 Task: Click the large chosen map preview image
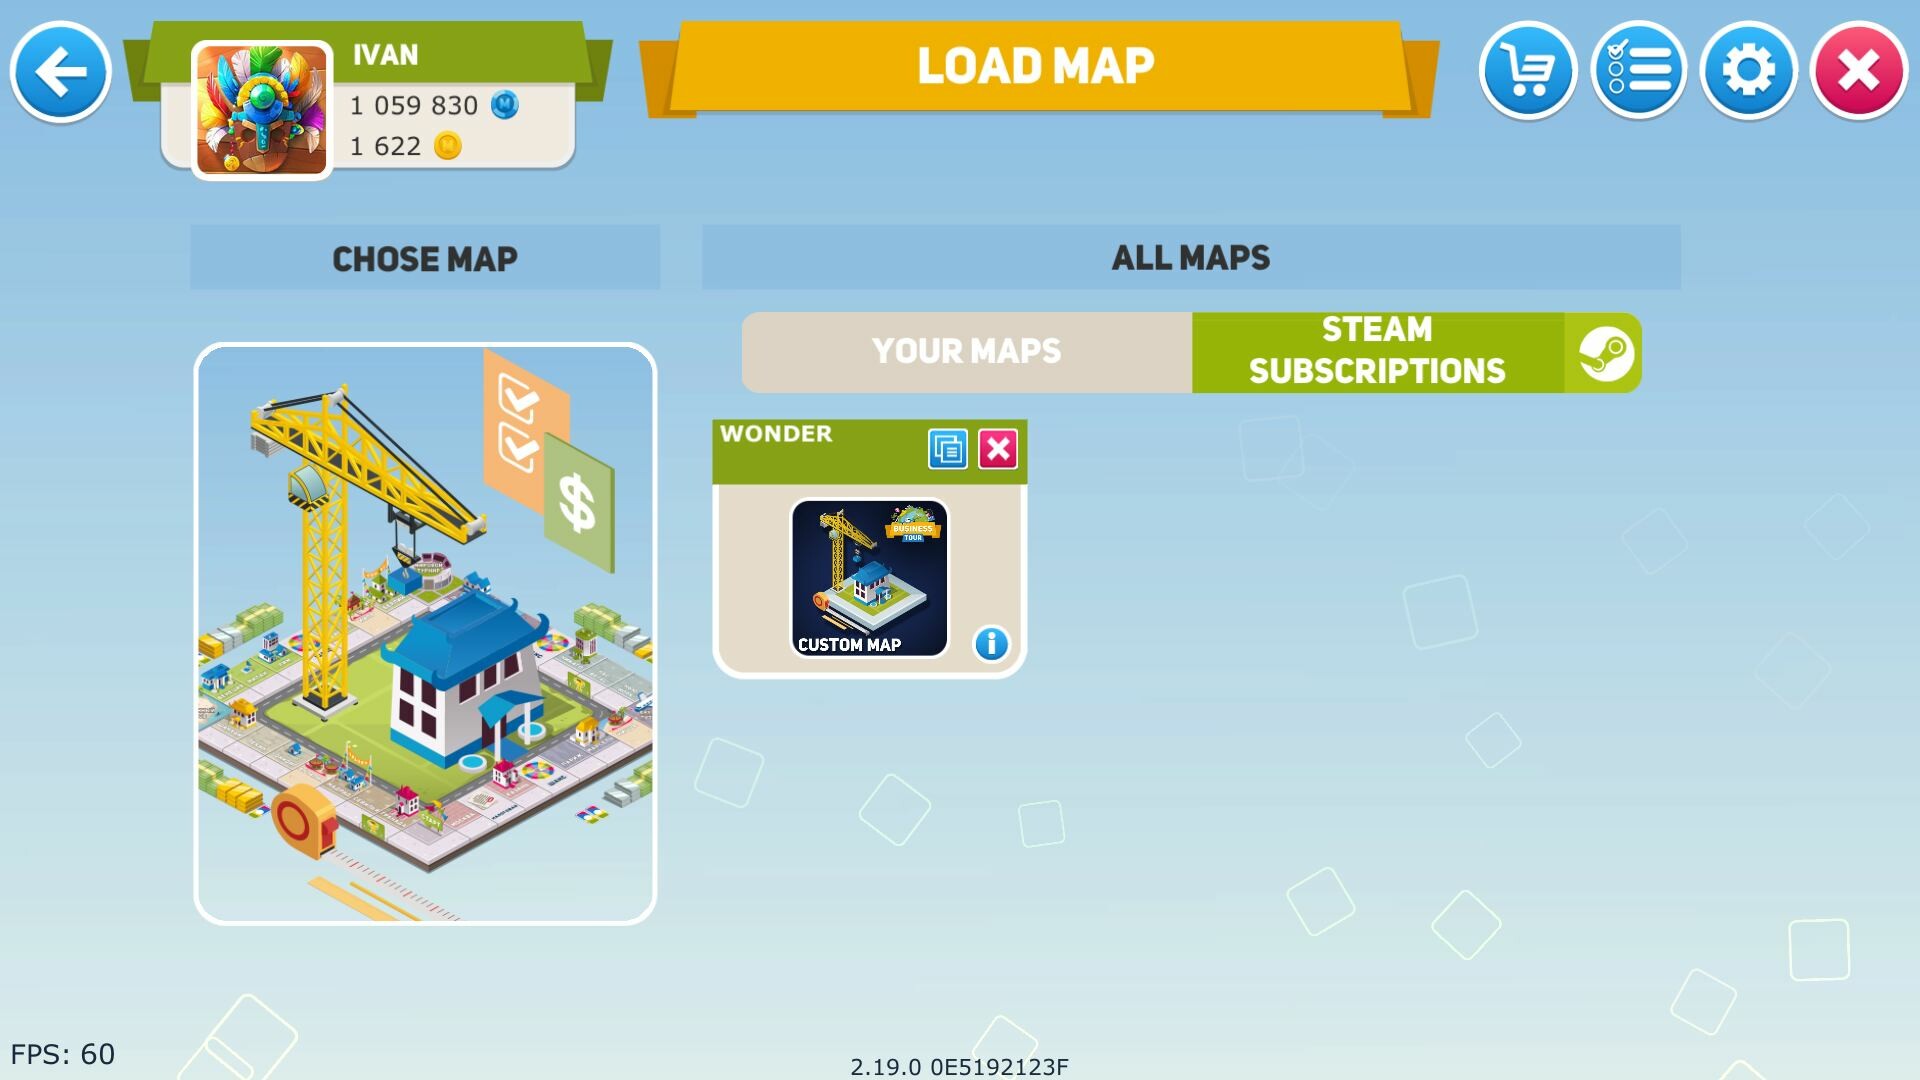click(425, 633)
